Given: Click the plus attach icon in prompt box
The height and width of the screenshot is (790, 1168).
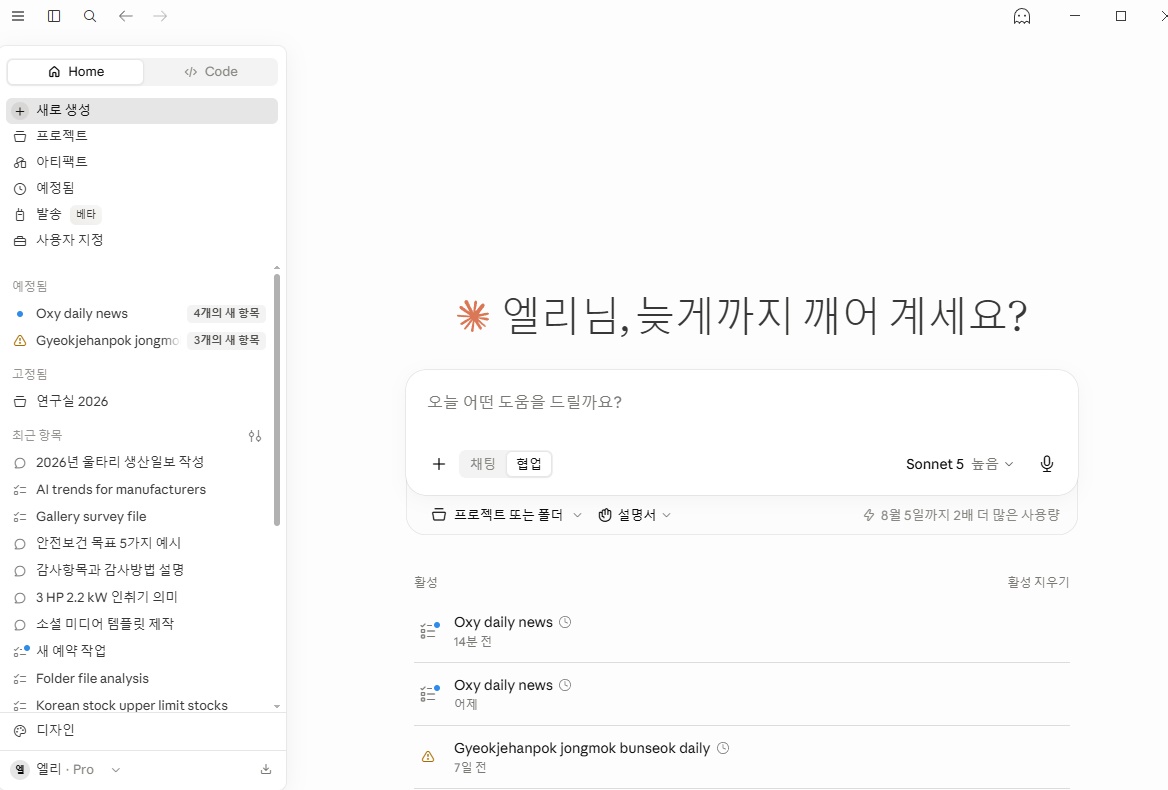Looking at the screenshot, I should [439, 464].
